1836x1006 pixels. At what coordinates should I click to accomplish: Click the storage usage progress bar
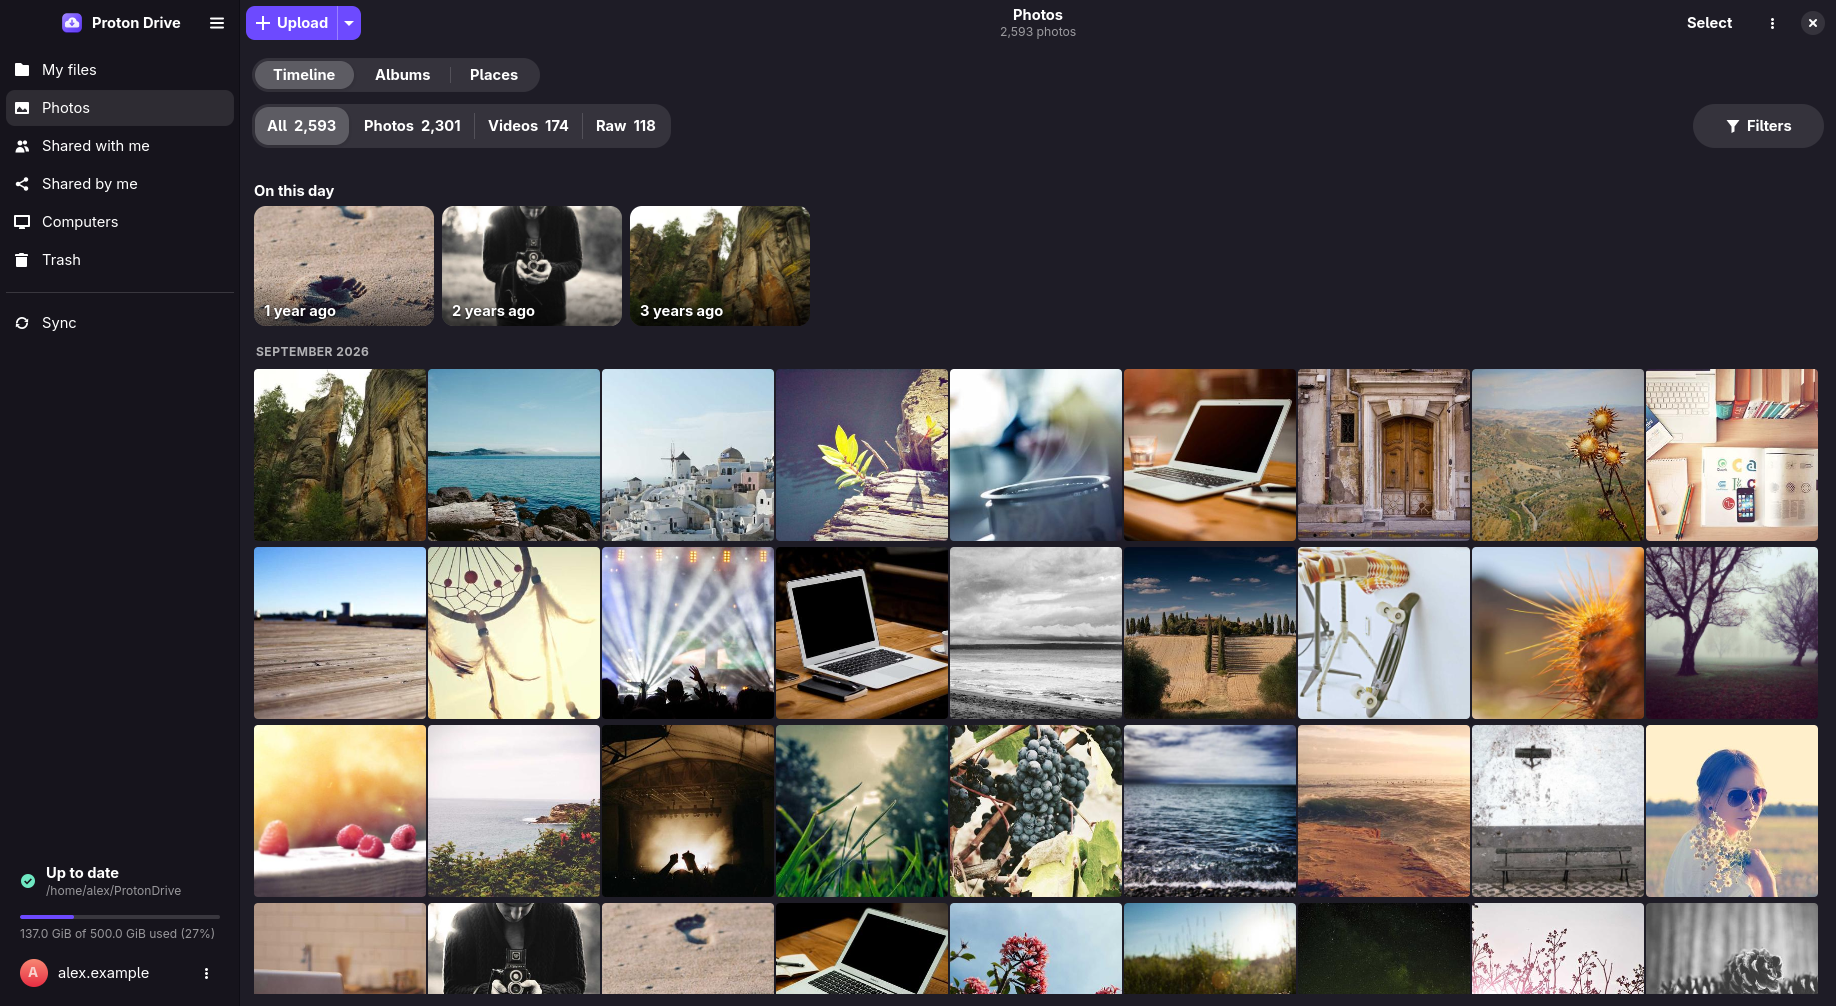[x=120, y=917]
